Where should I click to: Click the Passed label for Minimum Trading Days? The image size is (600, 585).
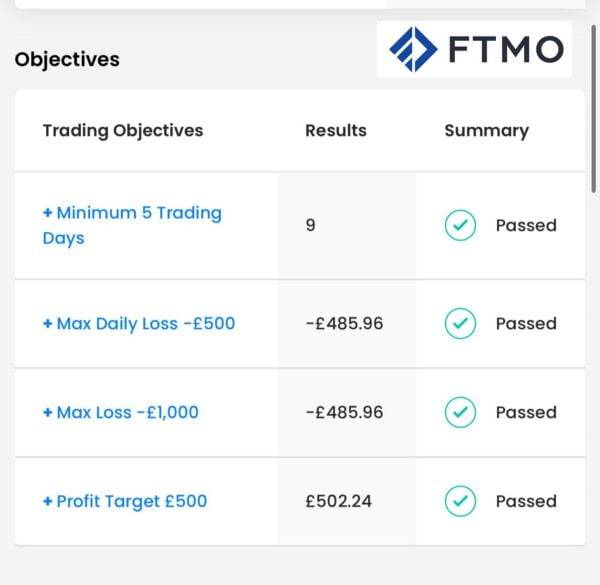pyautogui.click(x=526, y=226)
